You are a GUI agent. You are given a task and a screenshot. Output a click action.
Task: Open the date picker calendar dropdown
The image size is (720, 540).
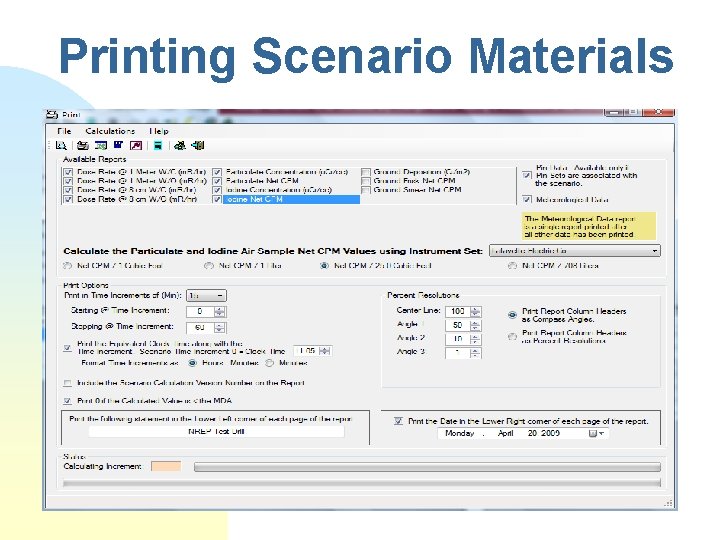[596, 433]
